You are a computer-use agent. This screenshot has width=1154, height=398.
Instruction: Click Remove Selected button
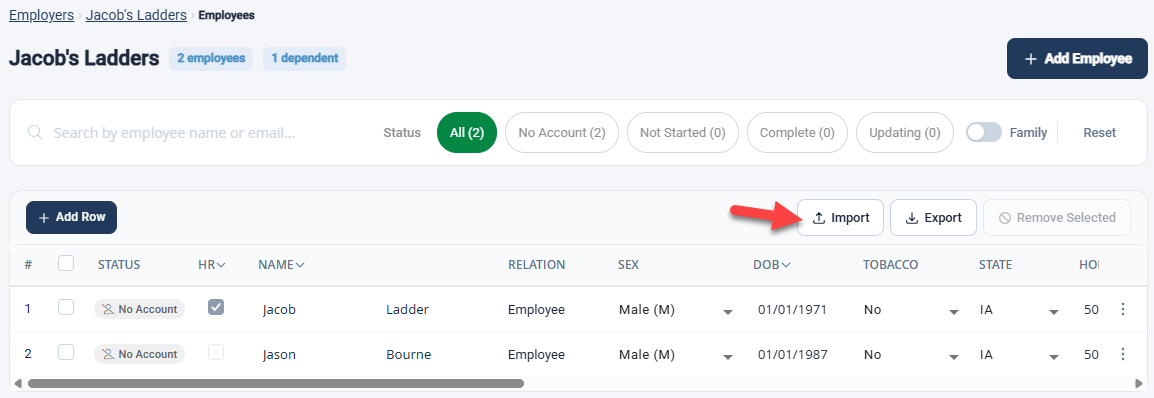pyautogui.click(x=1057, y=218)
